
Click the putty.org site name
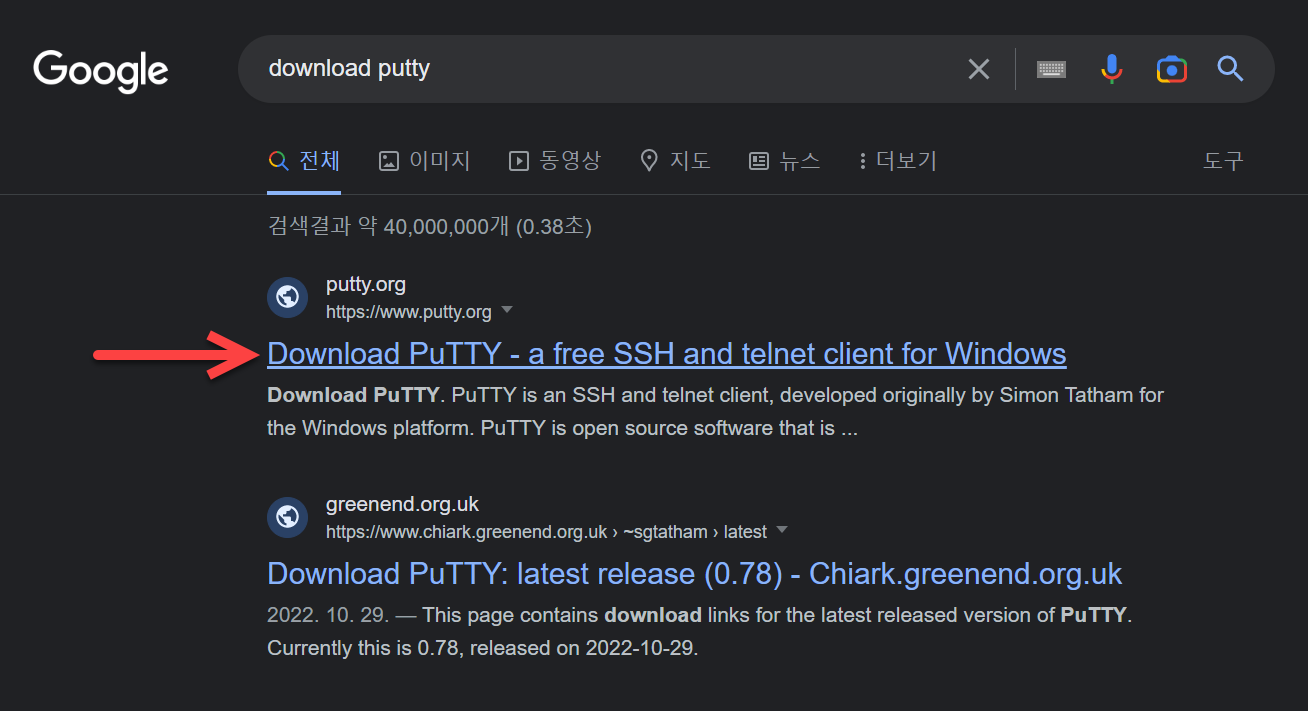point(366,285)
